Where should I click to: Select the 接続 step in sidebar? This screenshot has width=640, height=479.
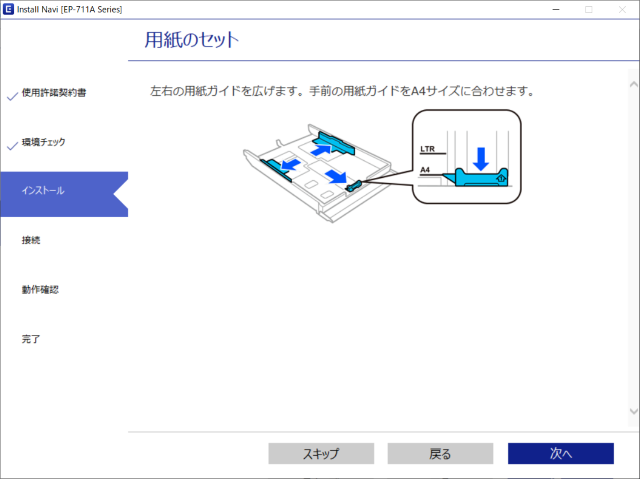[31, 240]
